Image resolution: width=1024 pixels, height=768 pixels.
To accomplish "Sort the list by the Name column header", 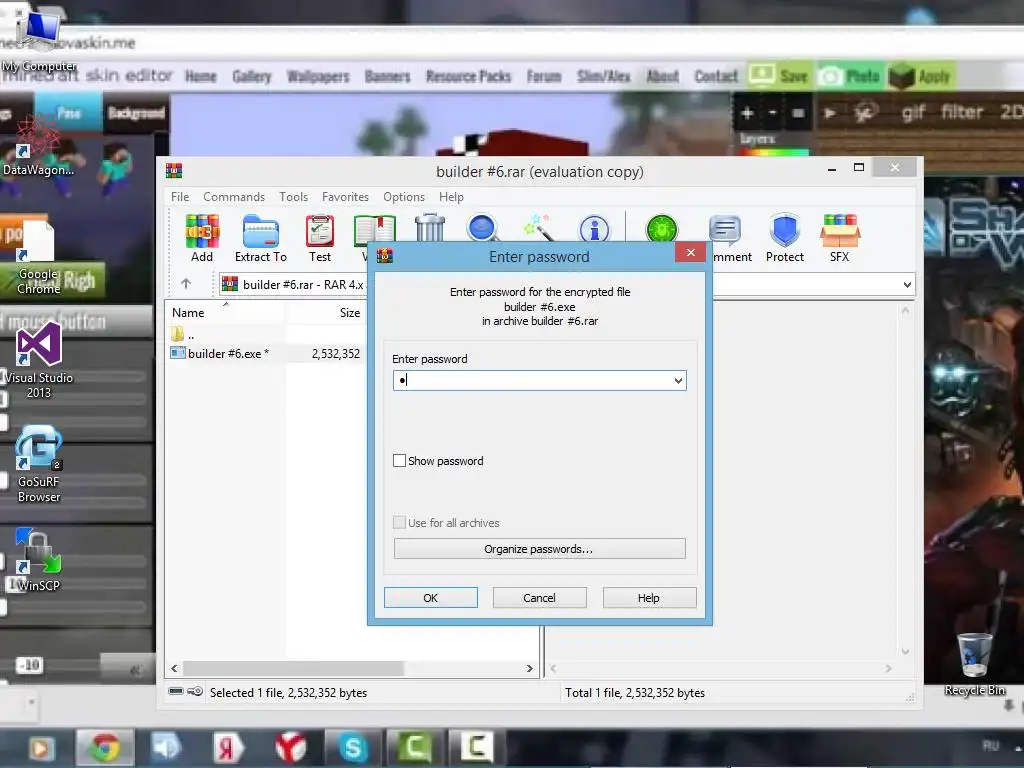I will pos(225,313).
